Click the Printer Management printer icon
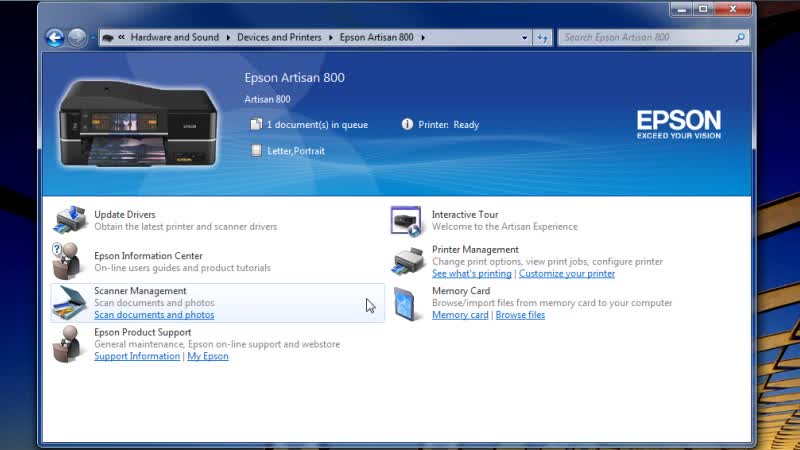The height and width of the screenshot is (450, 800). tap(408, 261)
